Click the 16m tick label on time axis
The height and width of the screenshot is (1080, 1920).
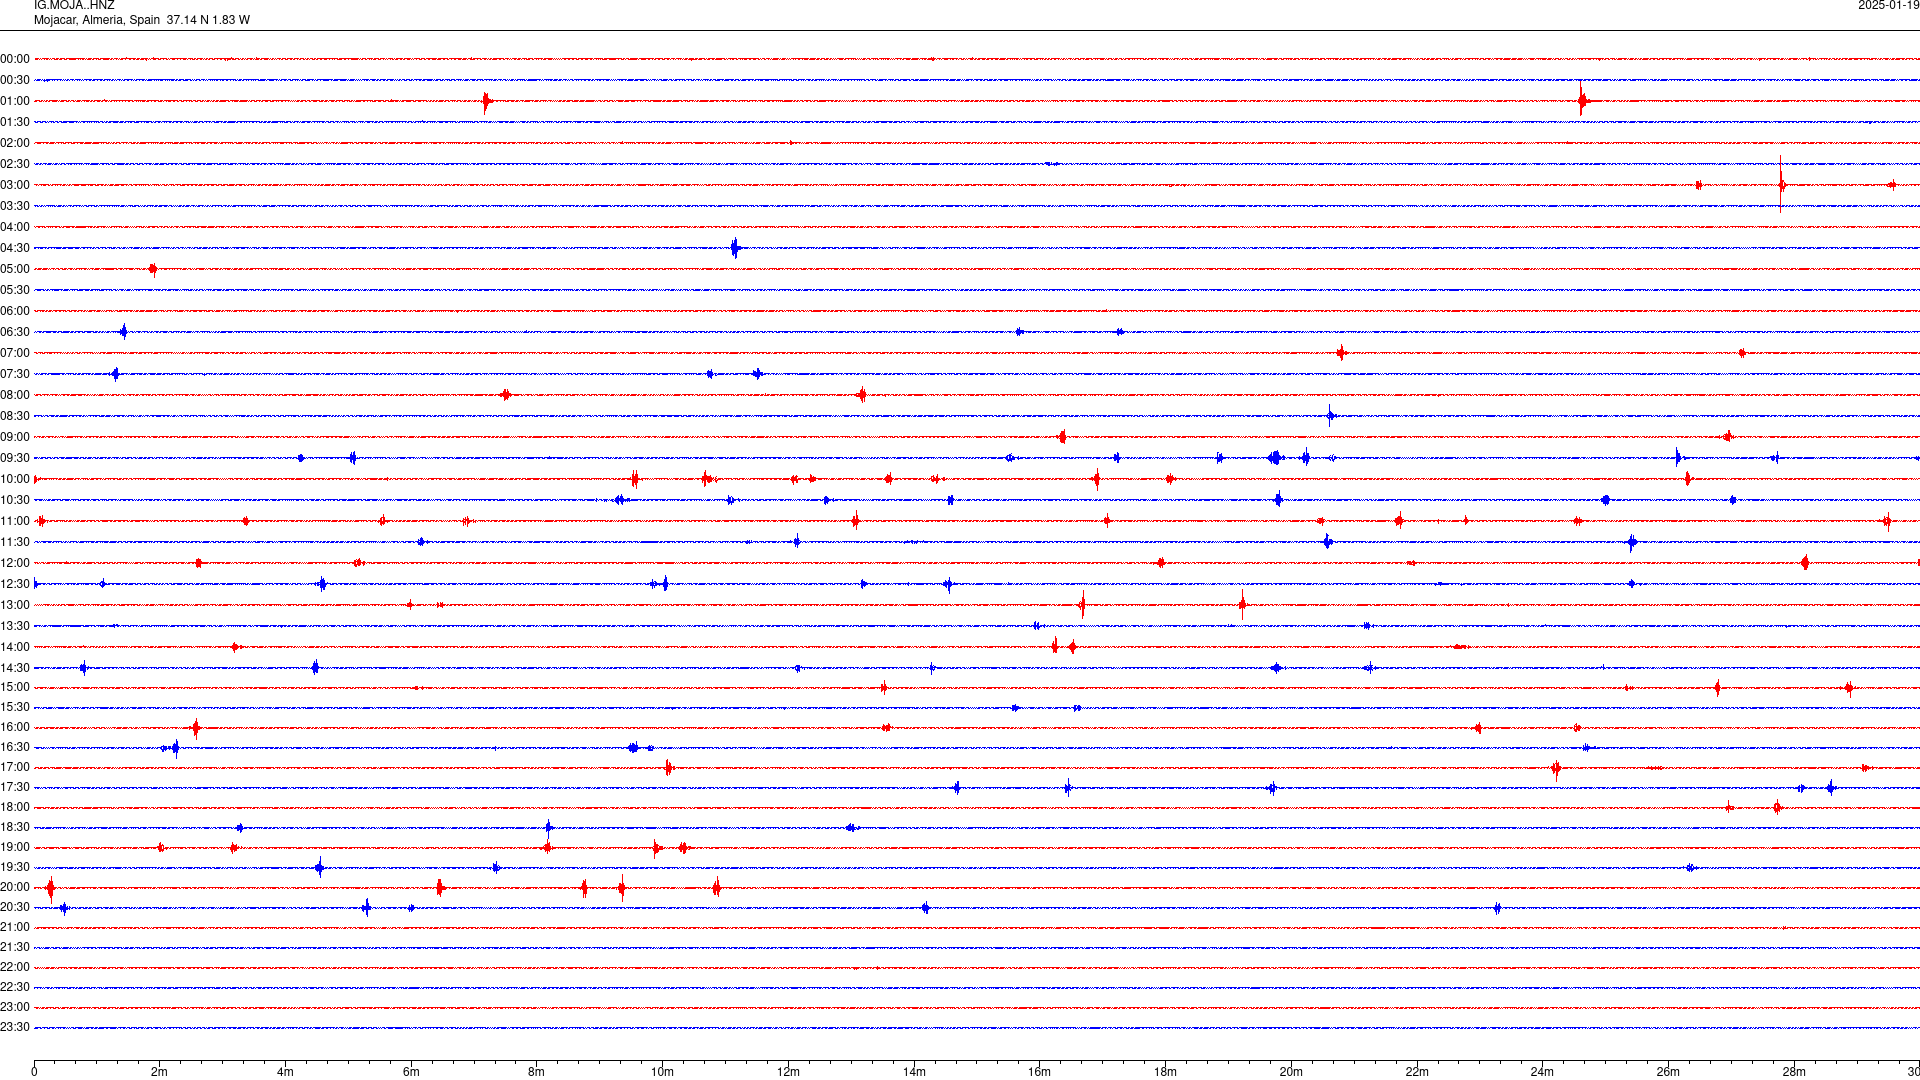click(1040, 1072)
